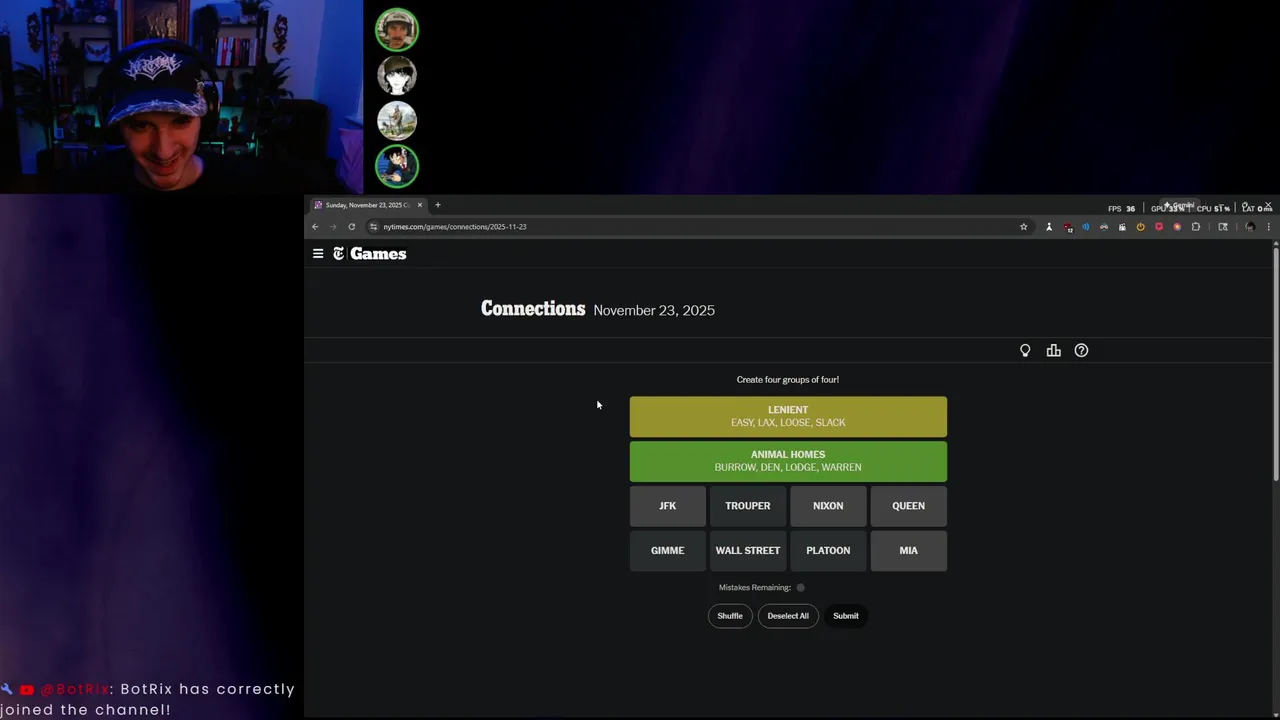Click the Submit button

pyautogui.click(x=846, y=616)
